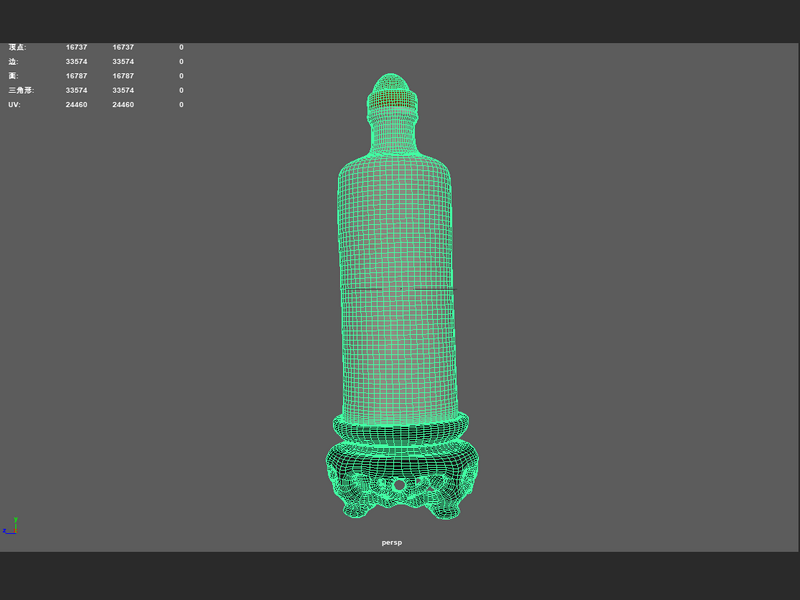Select the 0 value in UV row
Image resolution: width=800 pixels, height=600 pixels.
pyautogui.click(x=181, y=105)
